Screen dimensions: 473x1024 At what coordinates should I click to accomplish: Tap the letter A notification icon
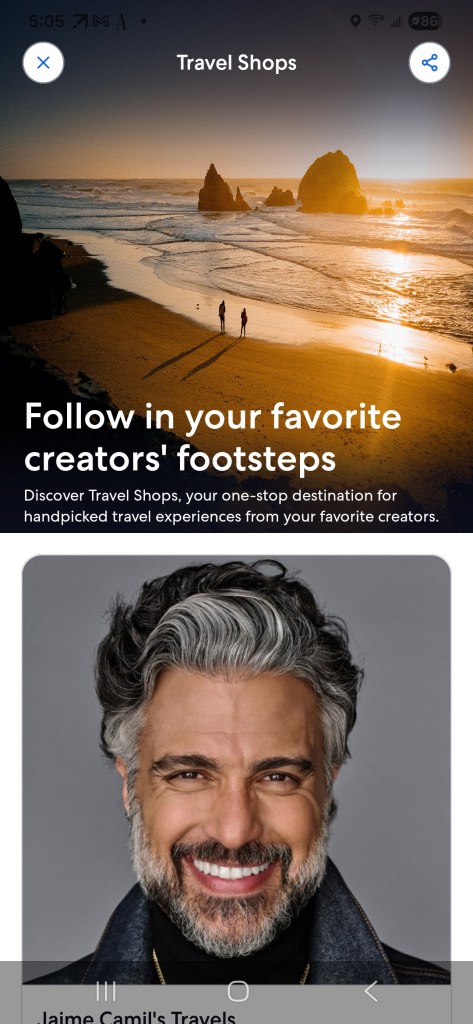(x=122, y=22)
